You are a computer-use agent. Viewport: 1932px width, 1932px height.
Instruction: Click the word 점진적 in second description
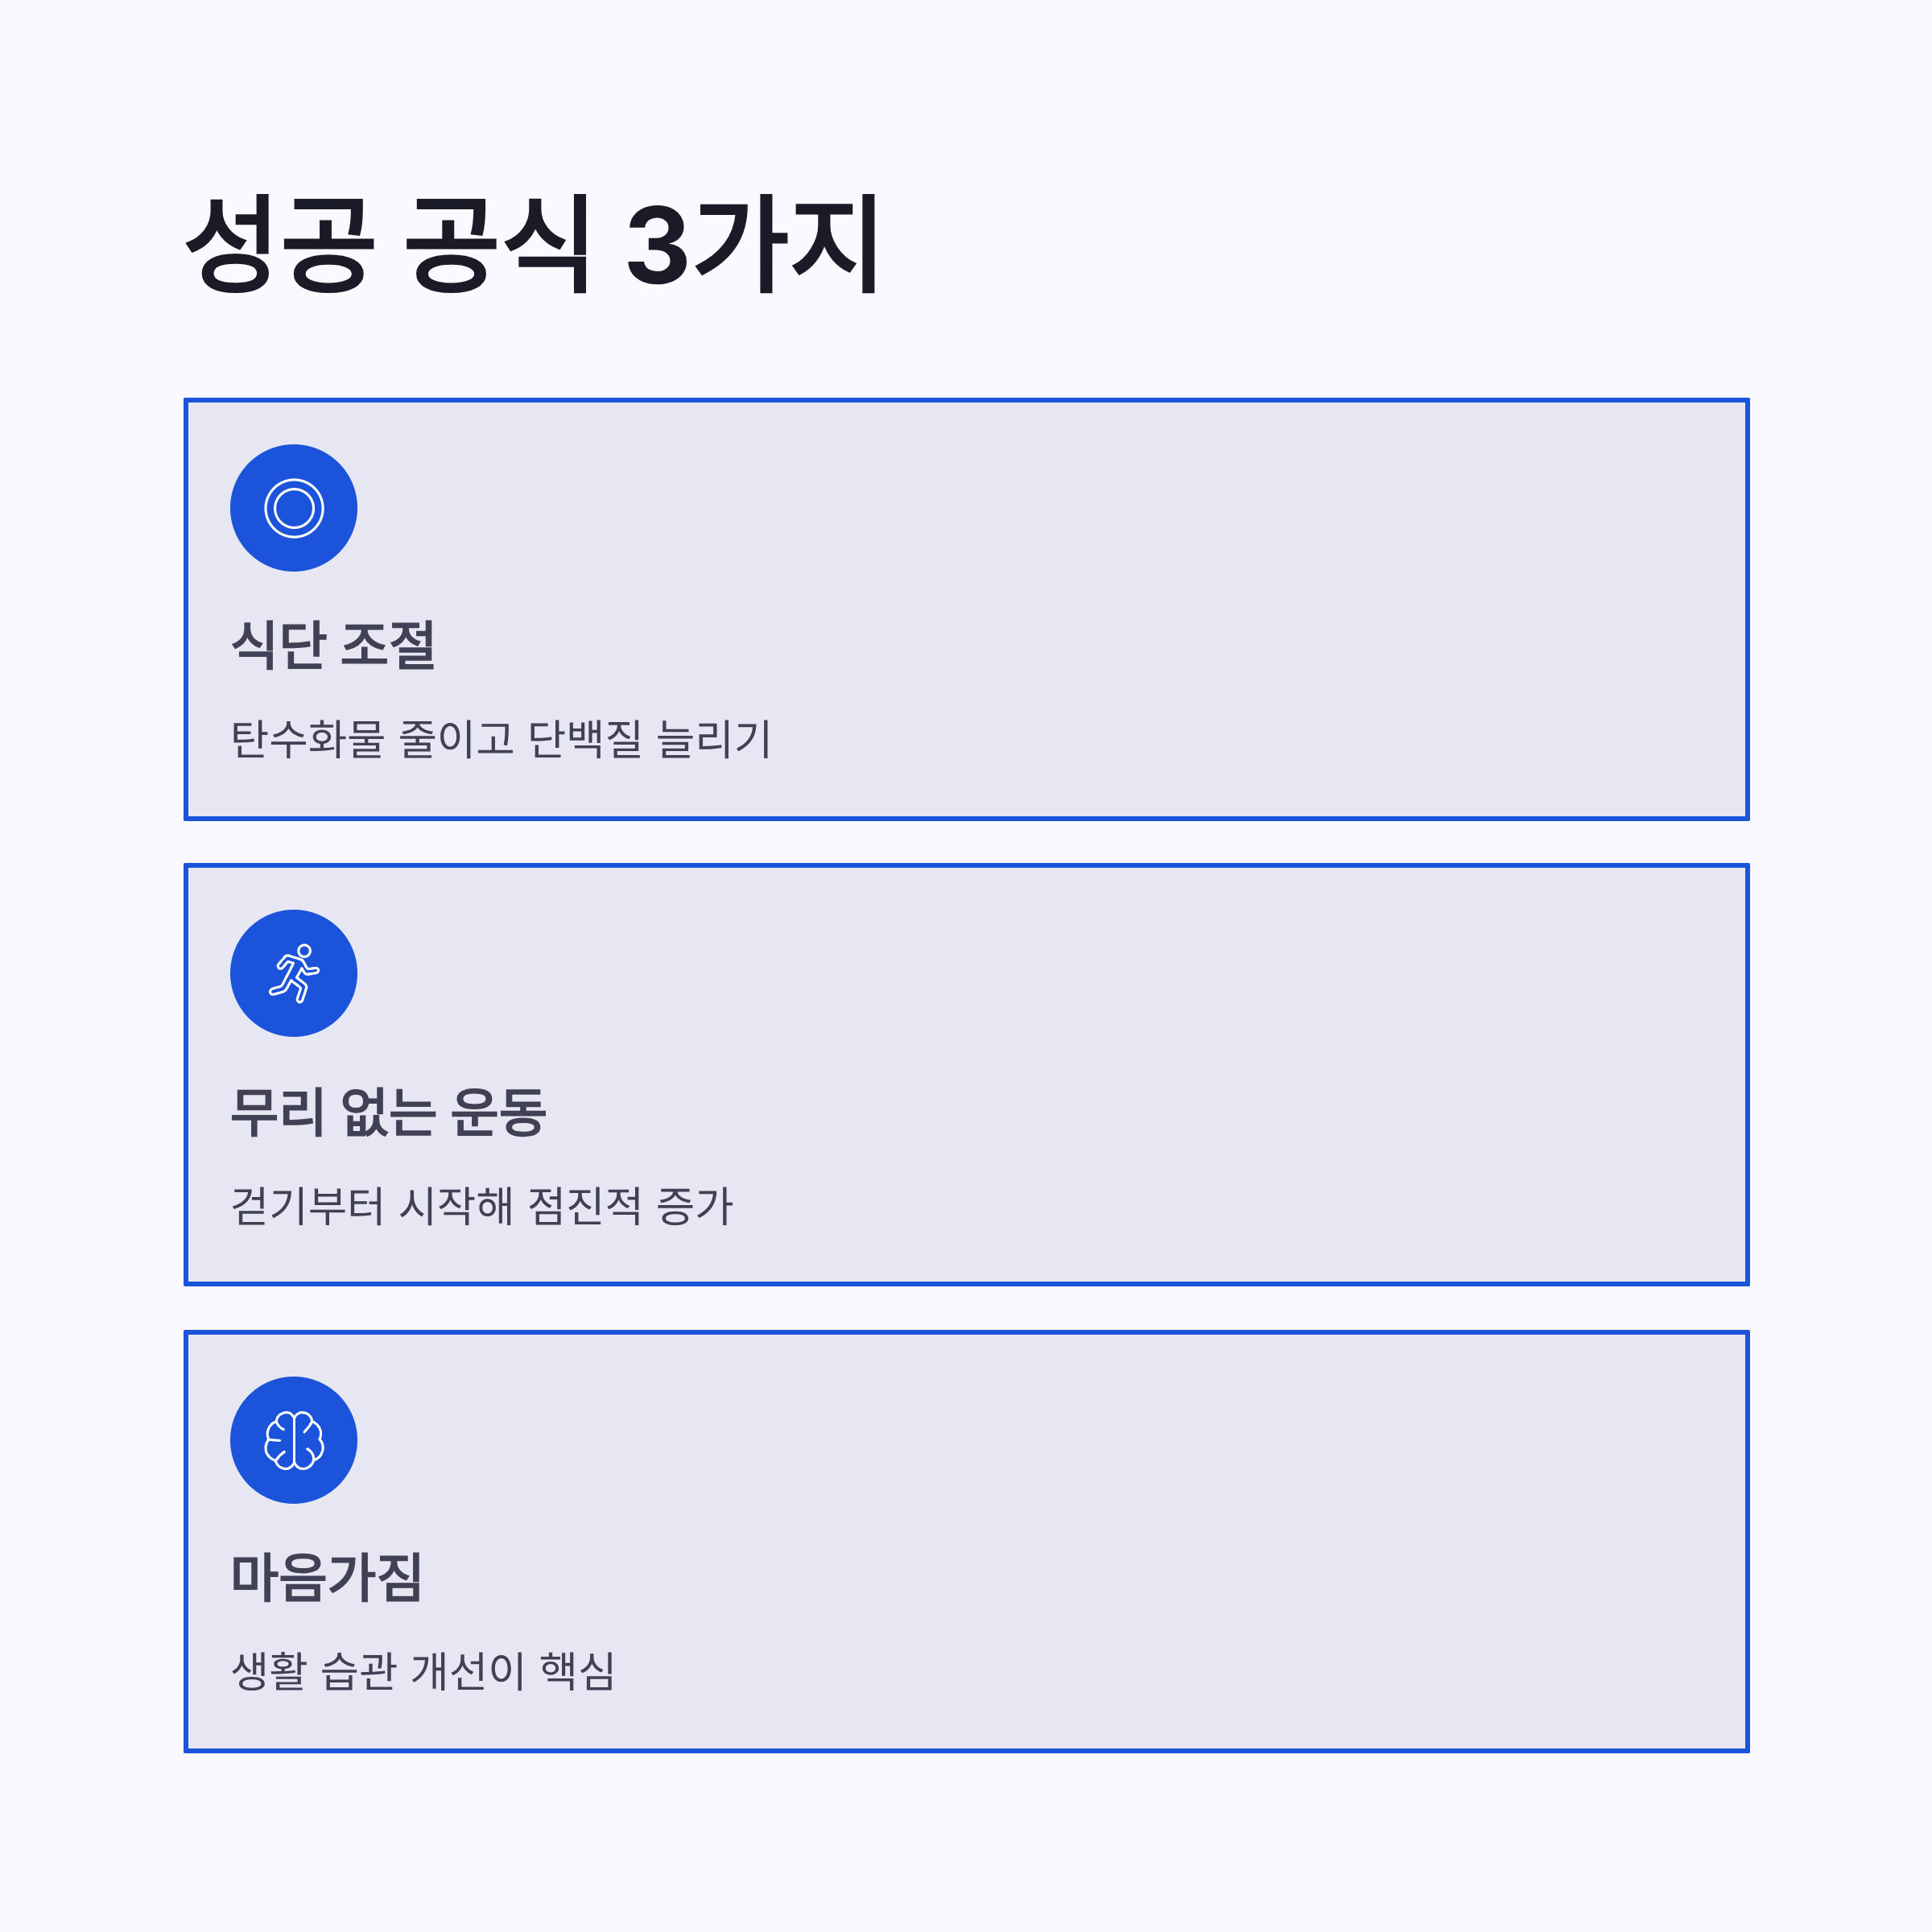coord(584,1205)
